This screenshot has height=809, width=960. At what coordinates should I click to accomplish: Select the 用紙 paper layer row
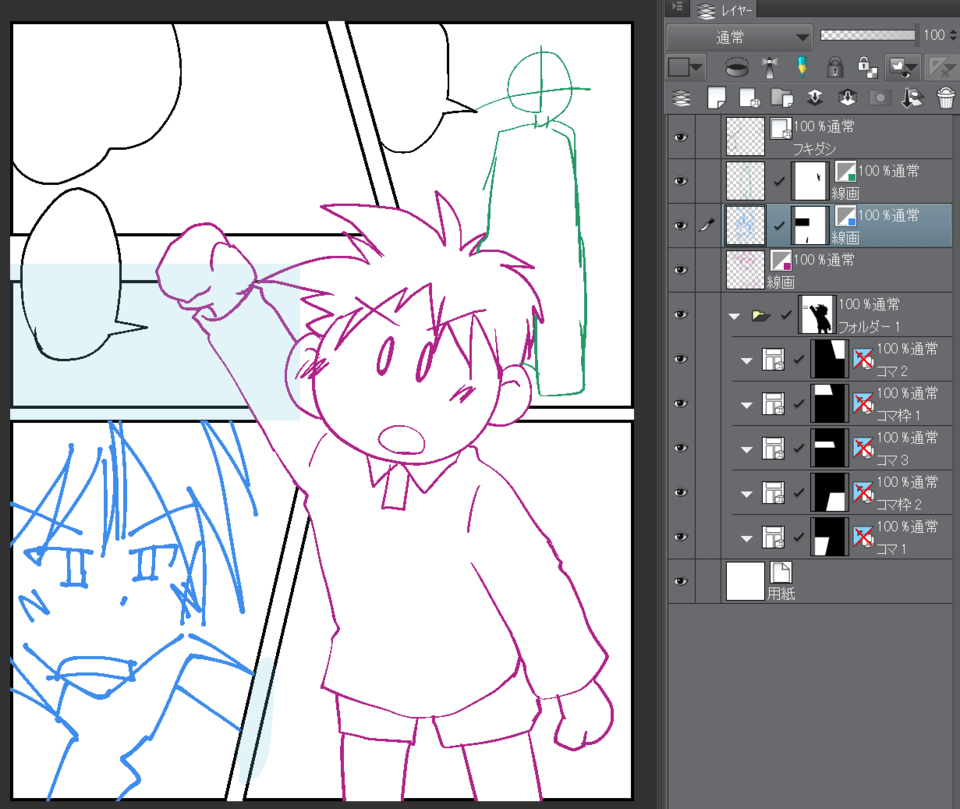pyautogui.click(x=810, y=581)
